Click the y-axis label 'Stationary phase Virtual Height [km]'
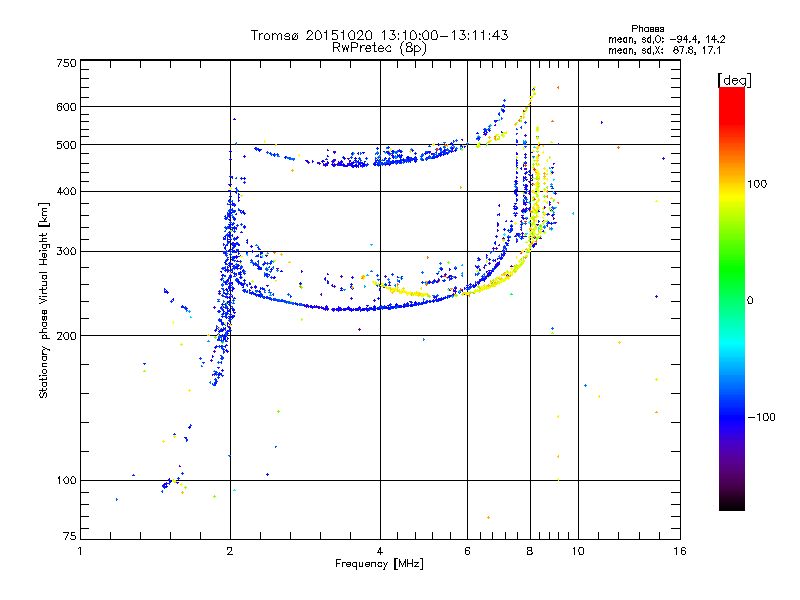This screenshot has width=800, height=600. tap(44, 300)
